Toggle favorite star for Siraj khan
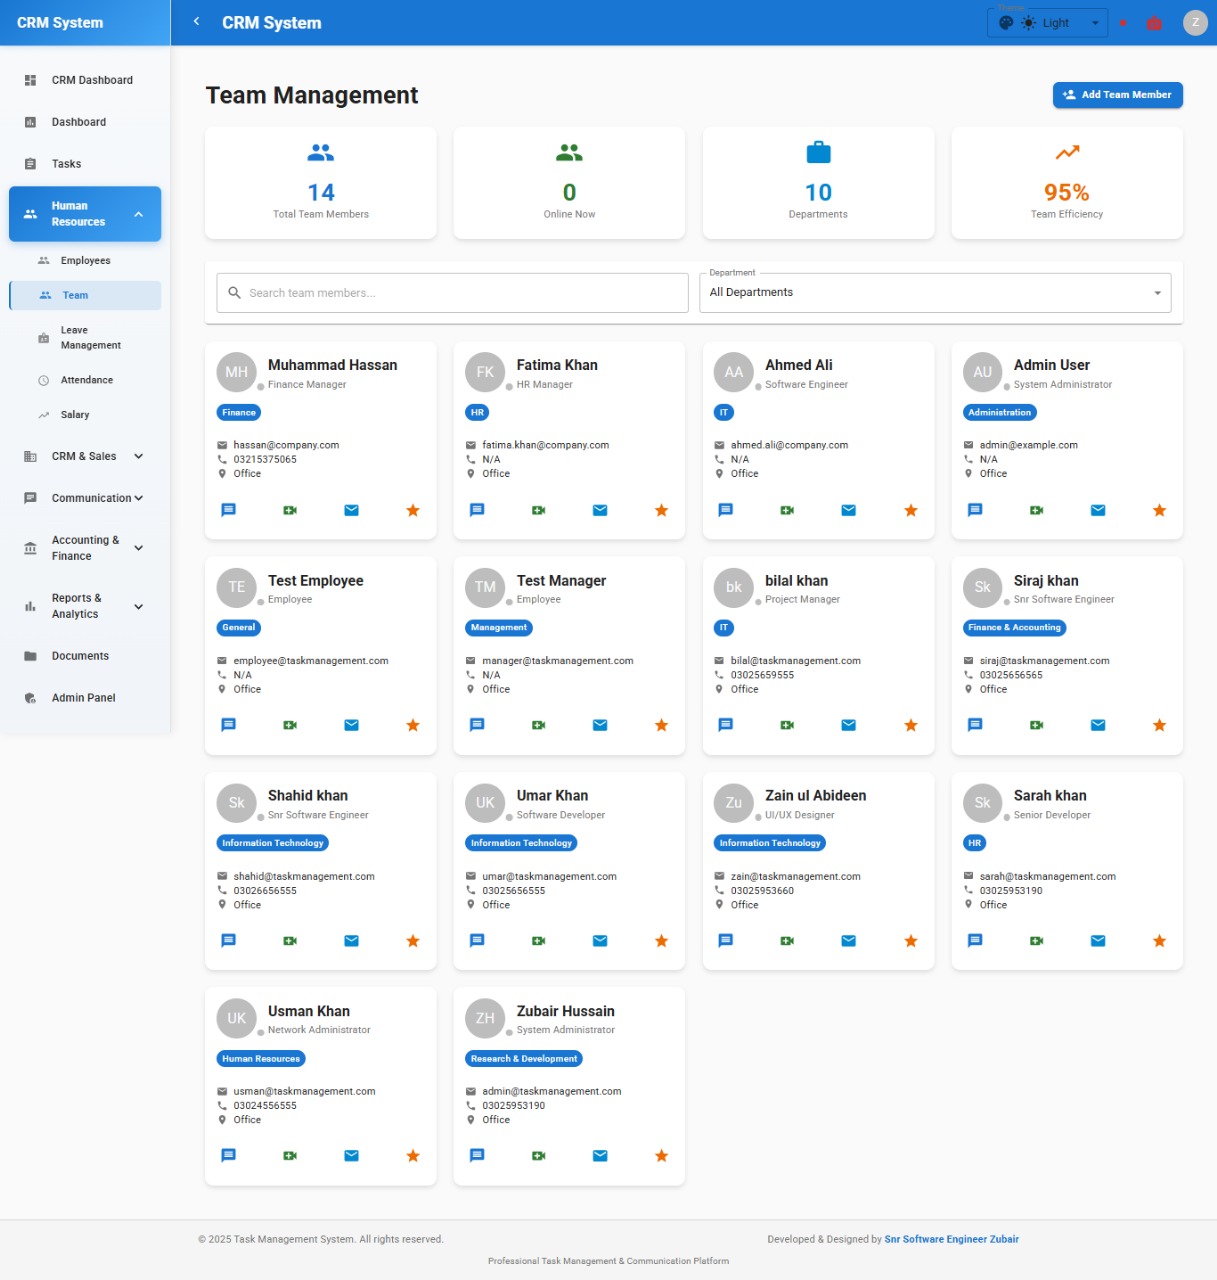The width and height of the screenshot is (1217, 1280). [x=1159, y=725]
